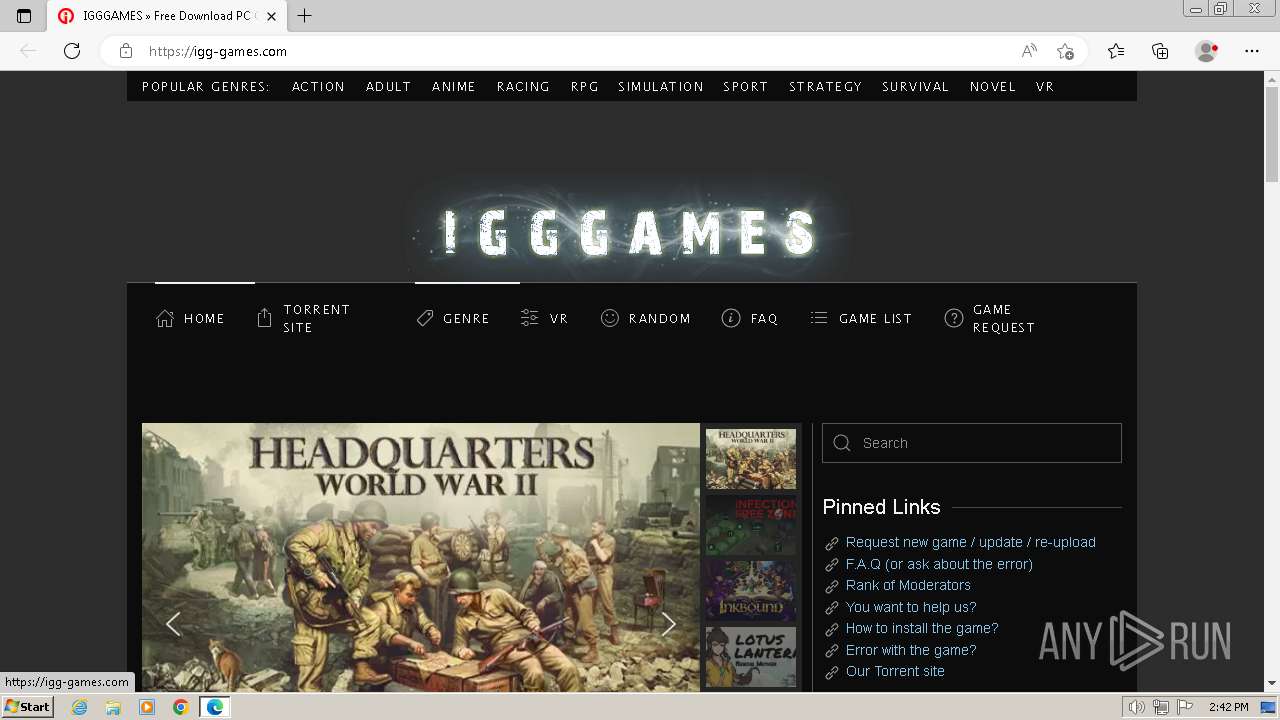The height and width of the screenshot is (720, 1280).
Task: Click the HOME house icon
Action: click(165, 318)
